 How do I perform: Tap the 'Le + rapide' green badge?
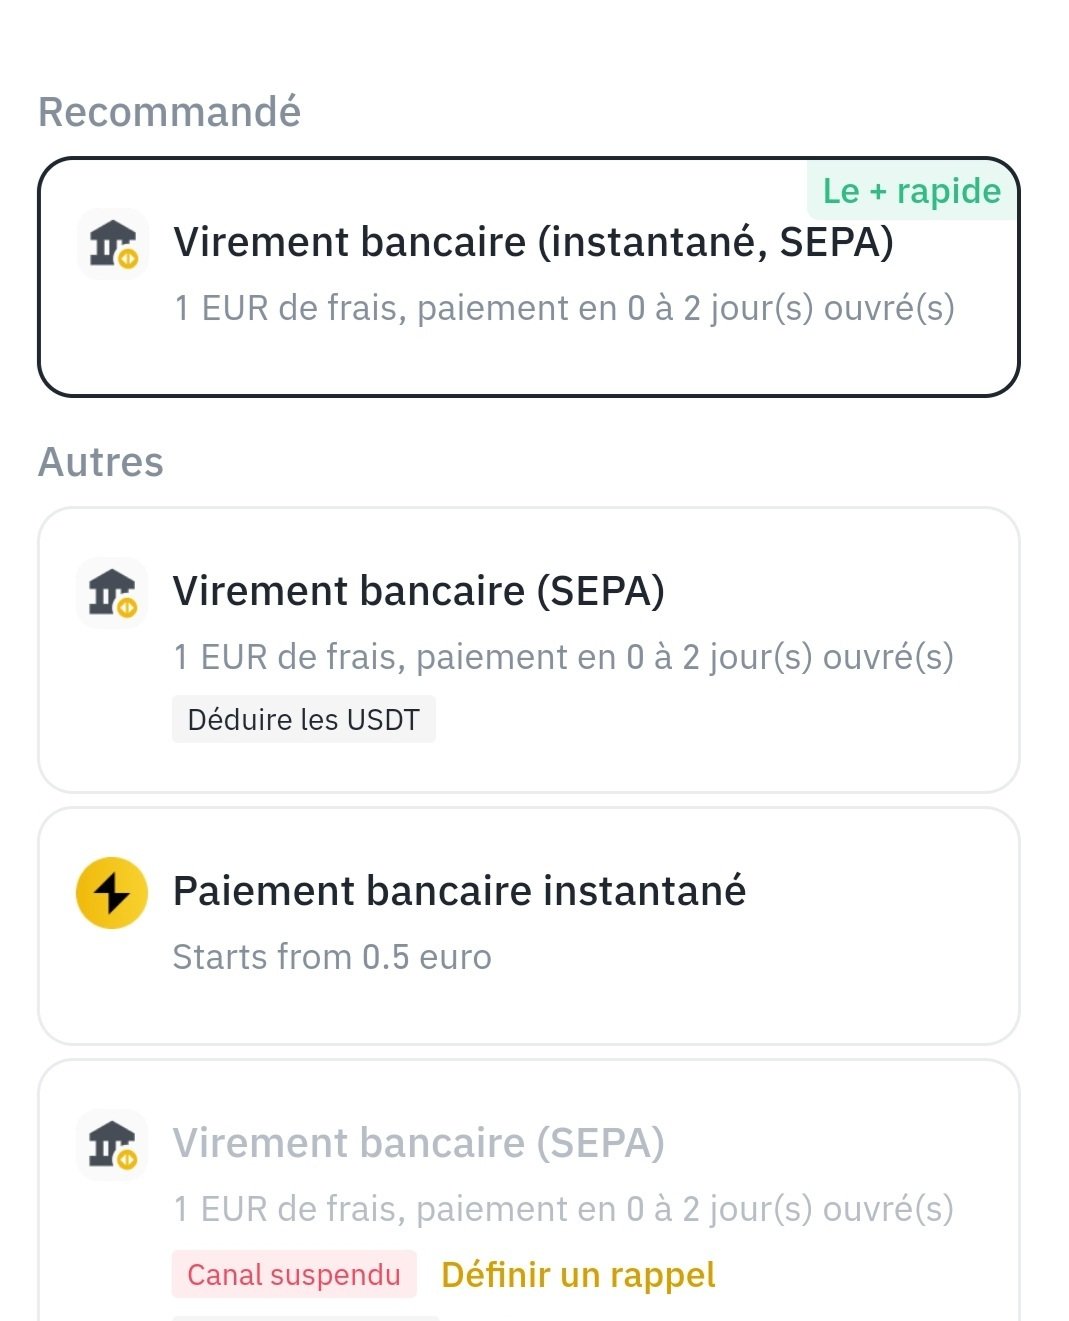[911, 190]
